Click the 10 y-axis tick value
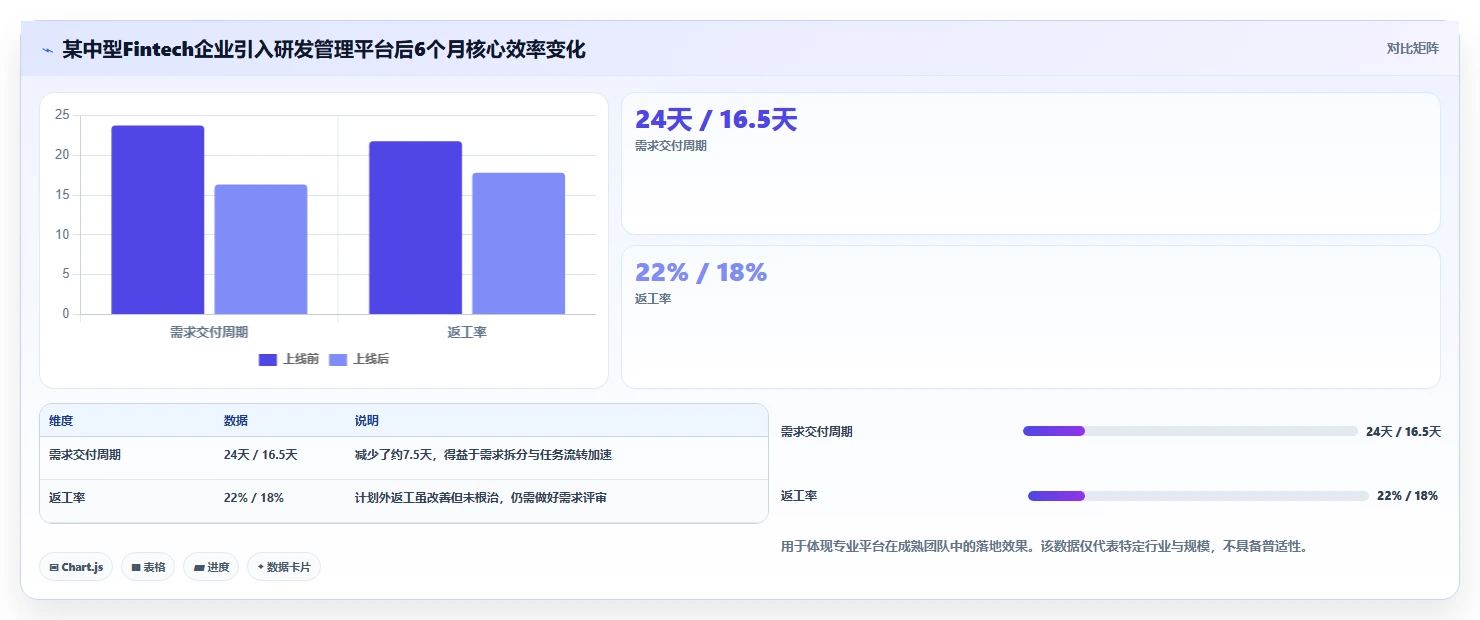Screen dimensions: 1480x620 (62, 235)
